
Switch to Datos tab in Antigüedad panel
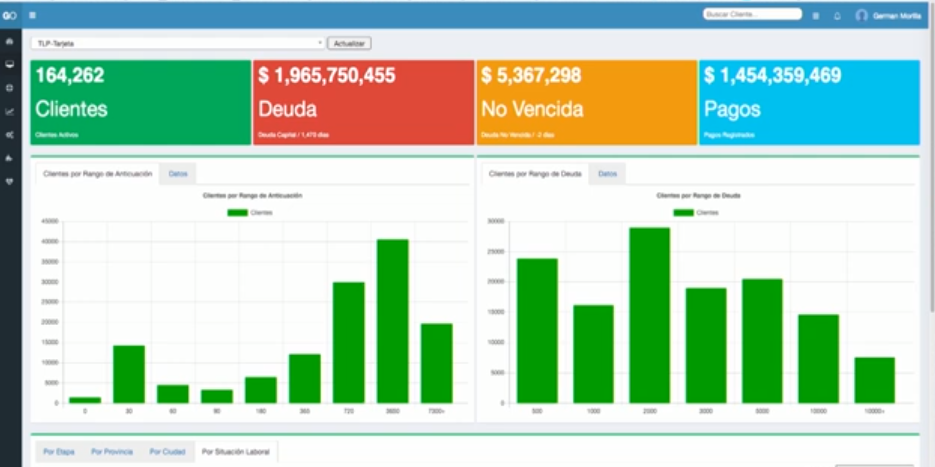(178, 174)
